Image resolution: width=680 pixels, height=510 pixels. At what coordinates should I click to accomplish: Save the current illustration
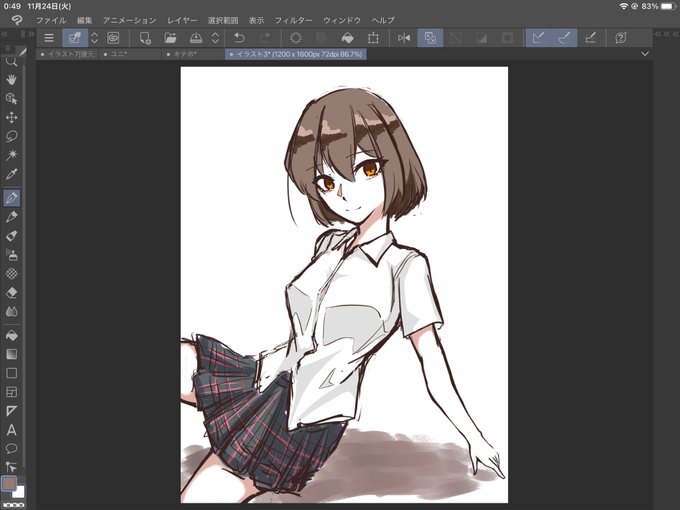[x=196, y=38]
